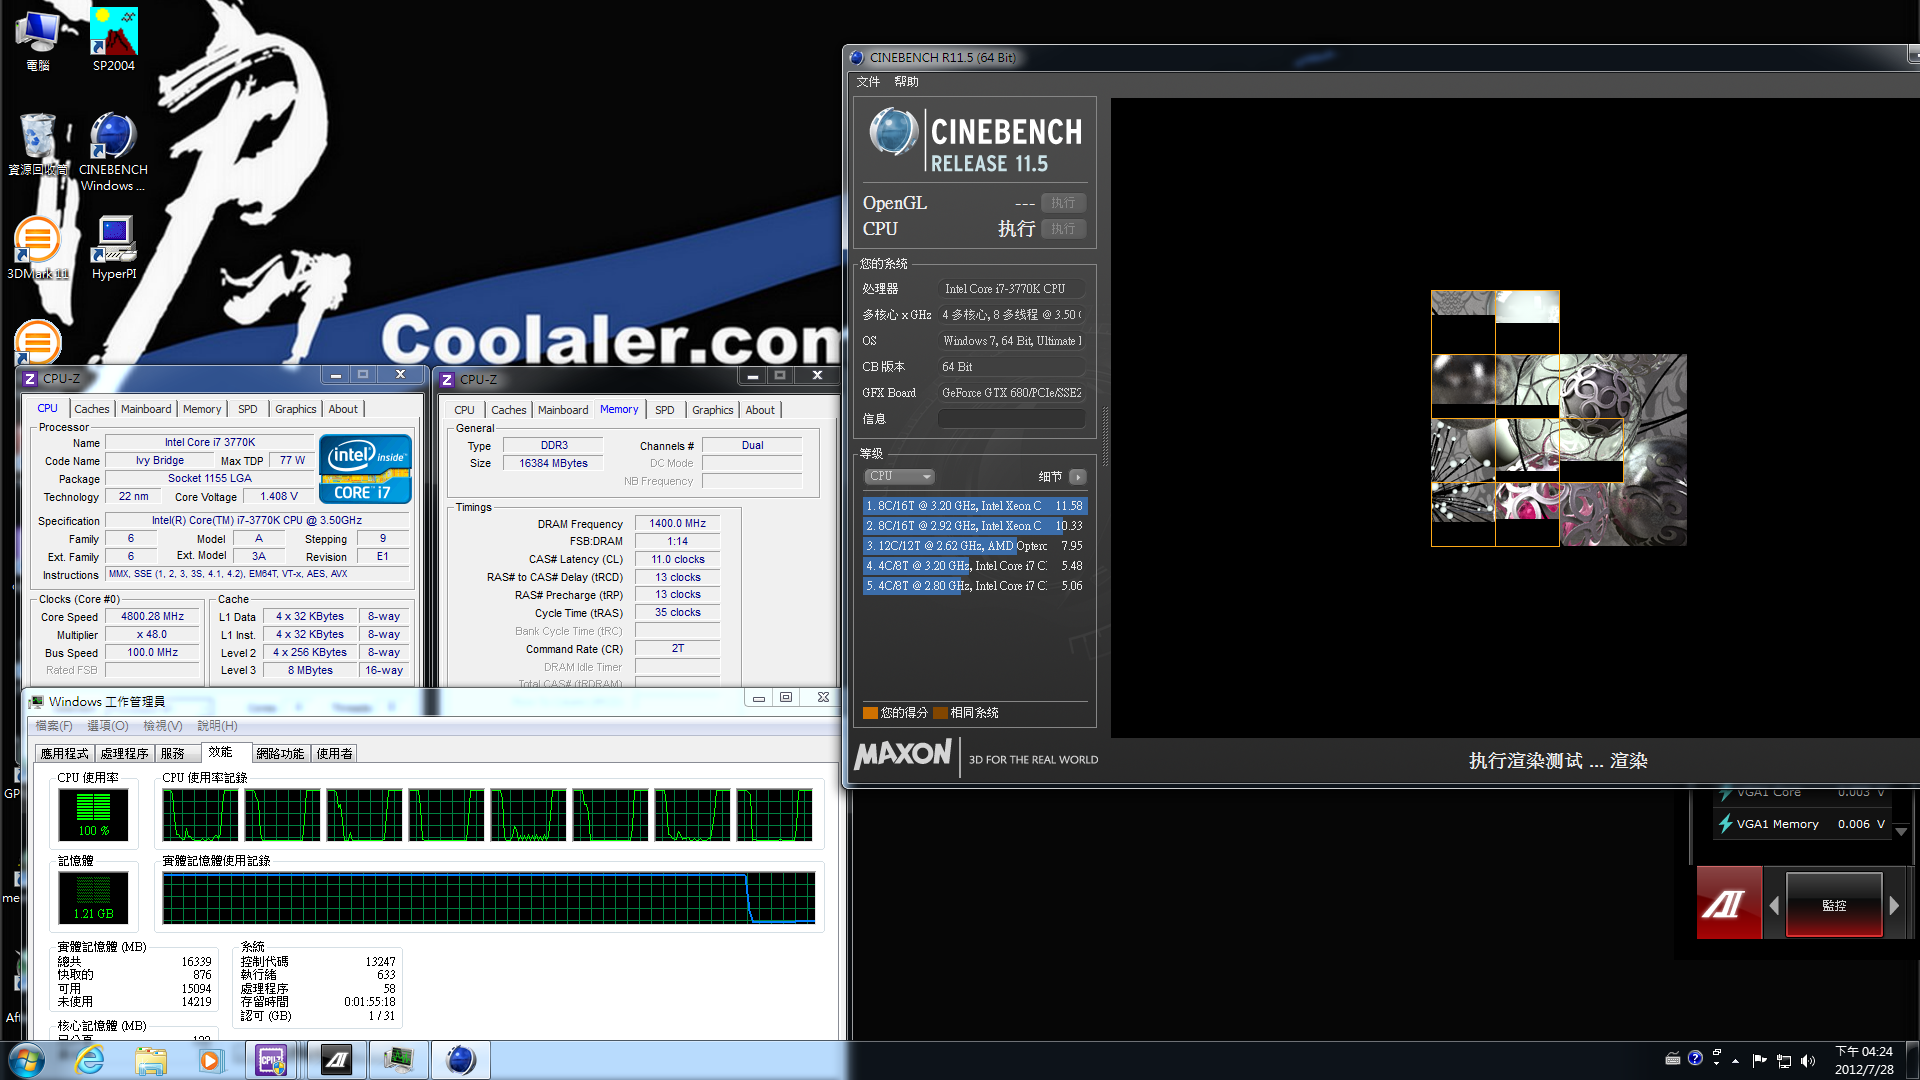The width and height of the screenshot is (1920, 1080).
Task: Click the 監控 button in AI Suite
Action: coord(1834,905)
